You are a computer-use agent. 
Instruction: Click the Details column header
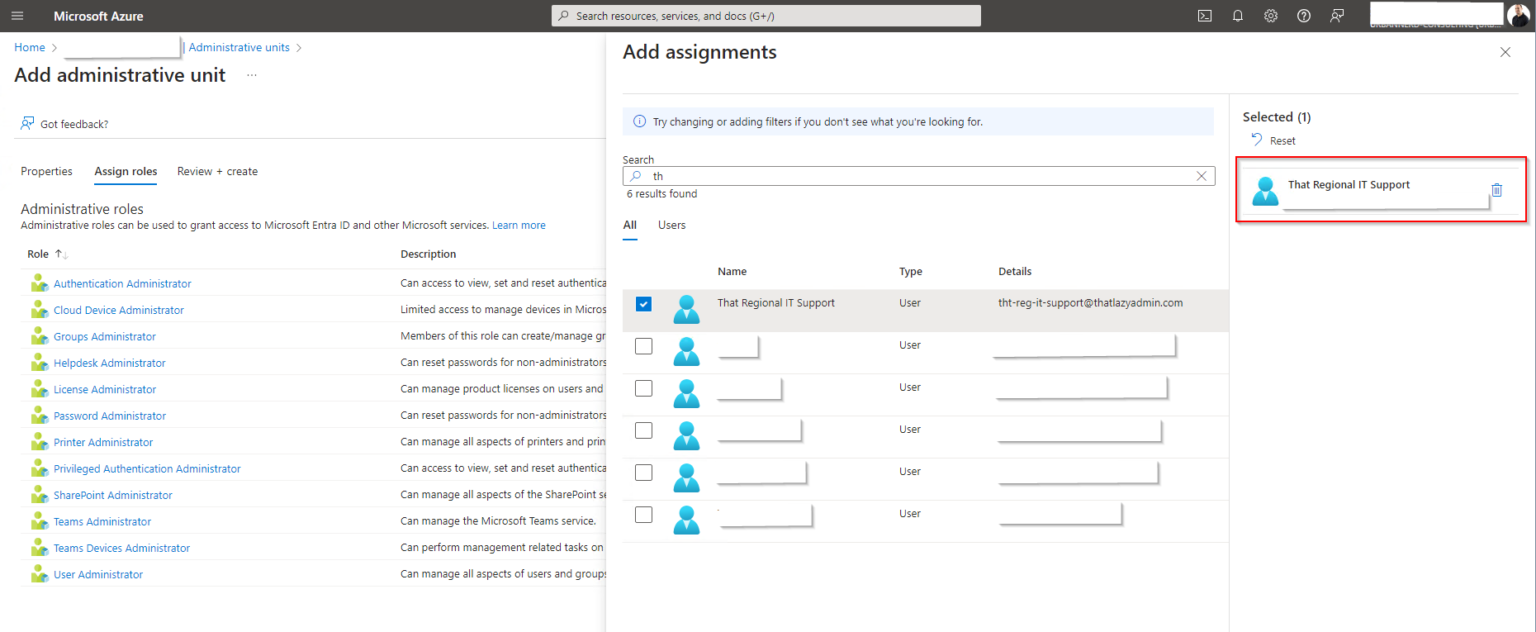(x=1015, y=271)
